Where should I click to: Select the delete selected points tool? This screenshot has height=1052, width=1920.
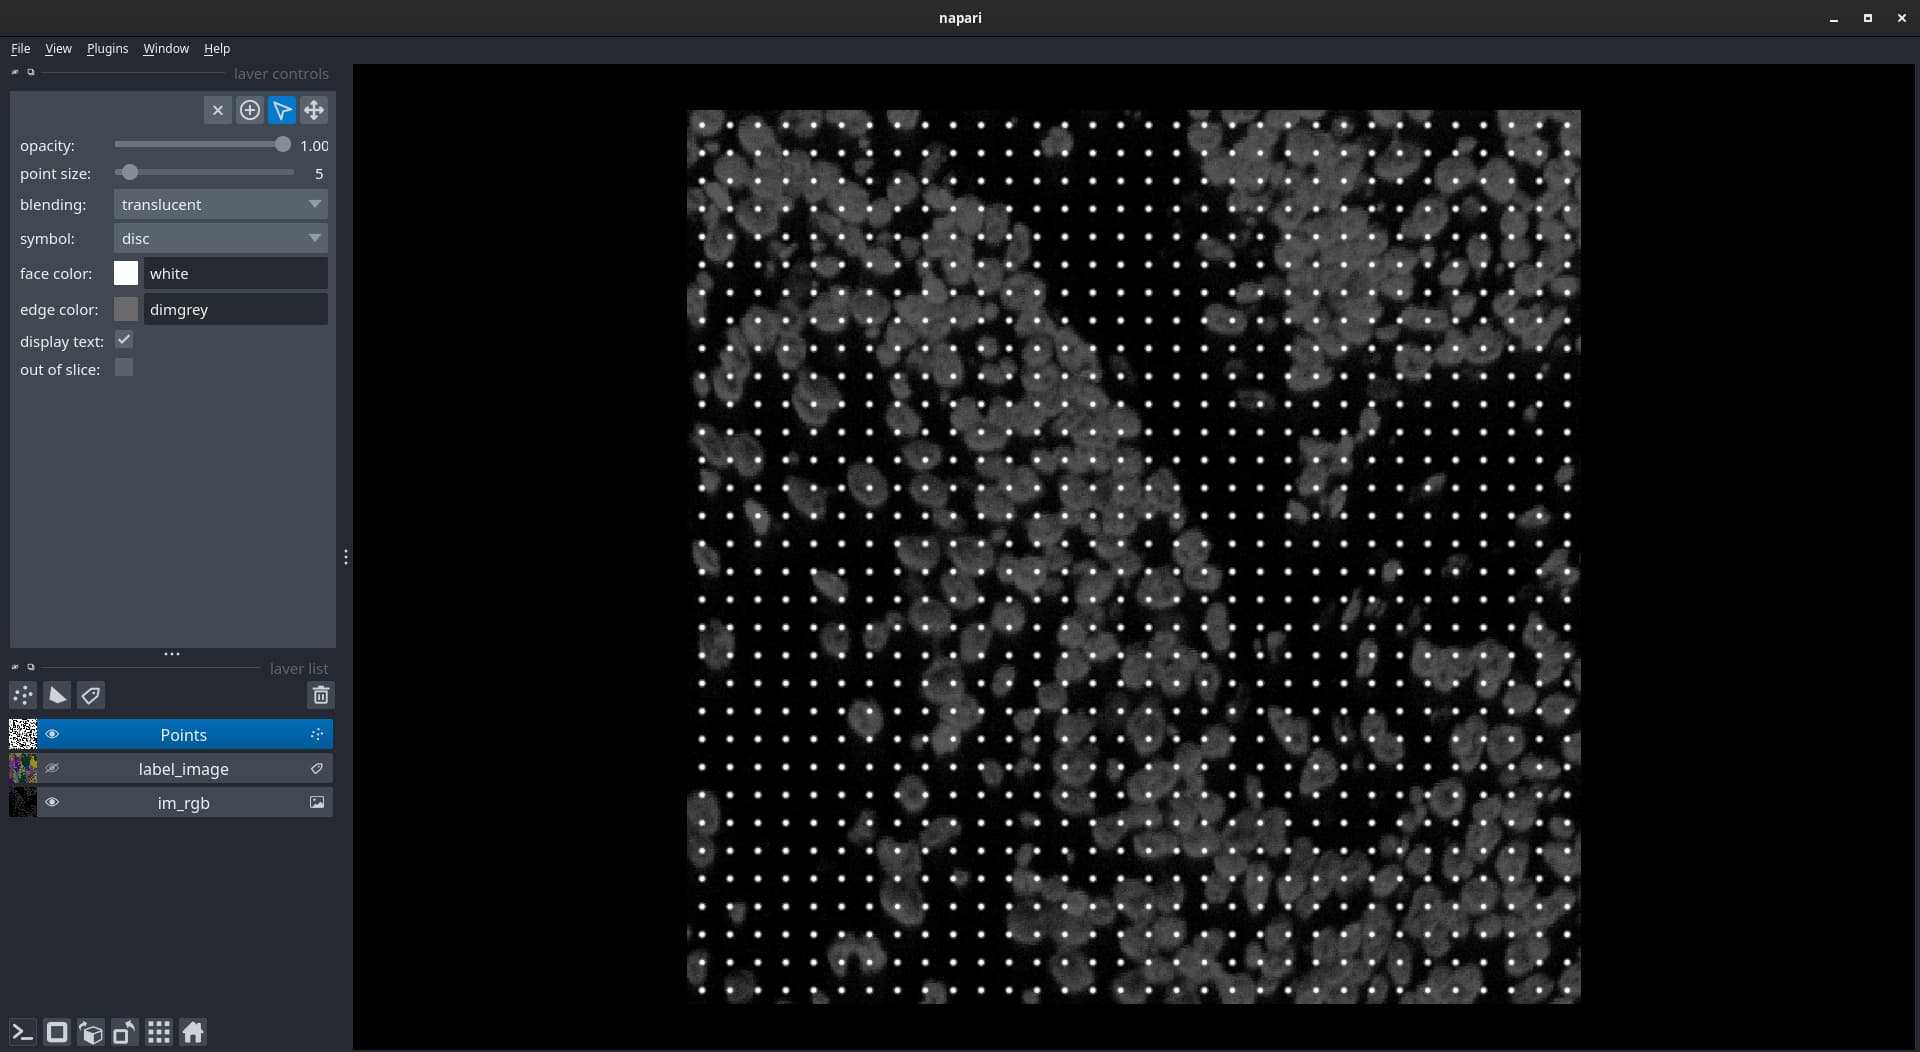(217, 110)
